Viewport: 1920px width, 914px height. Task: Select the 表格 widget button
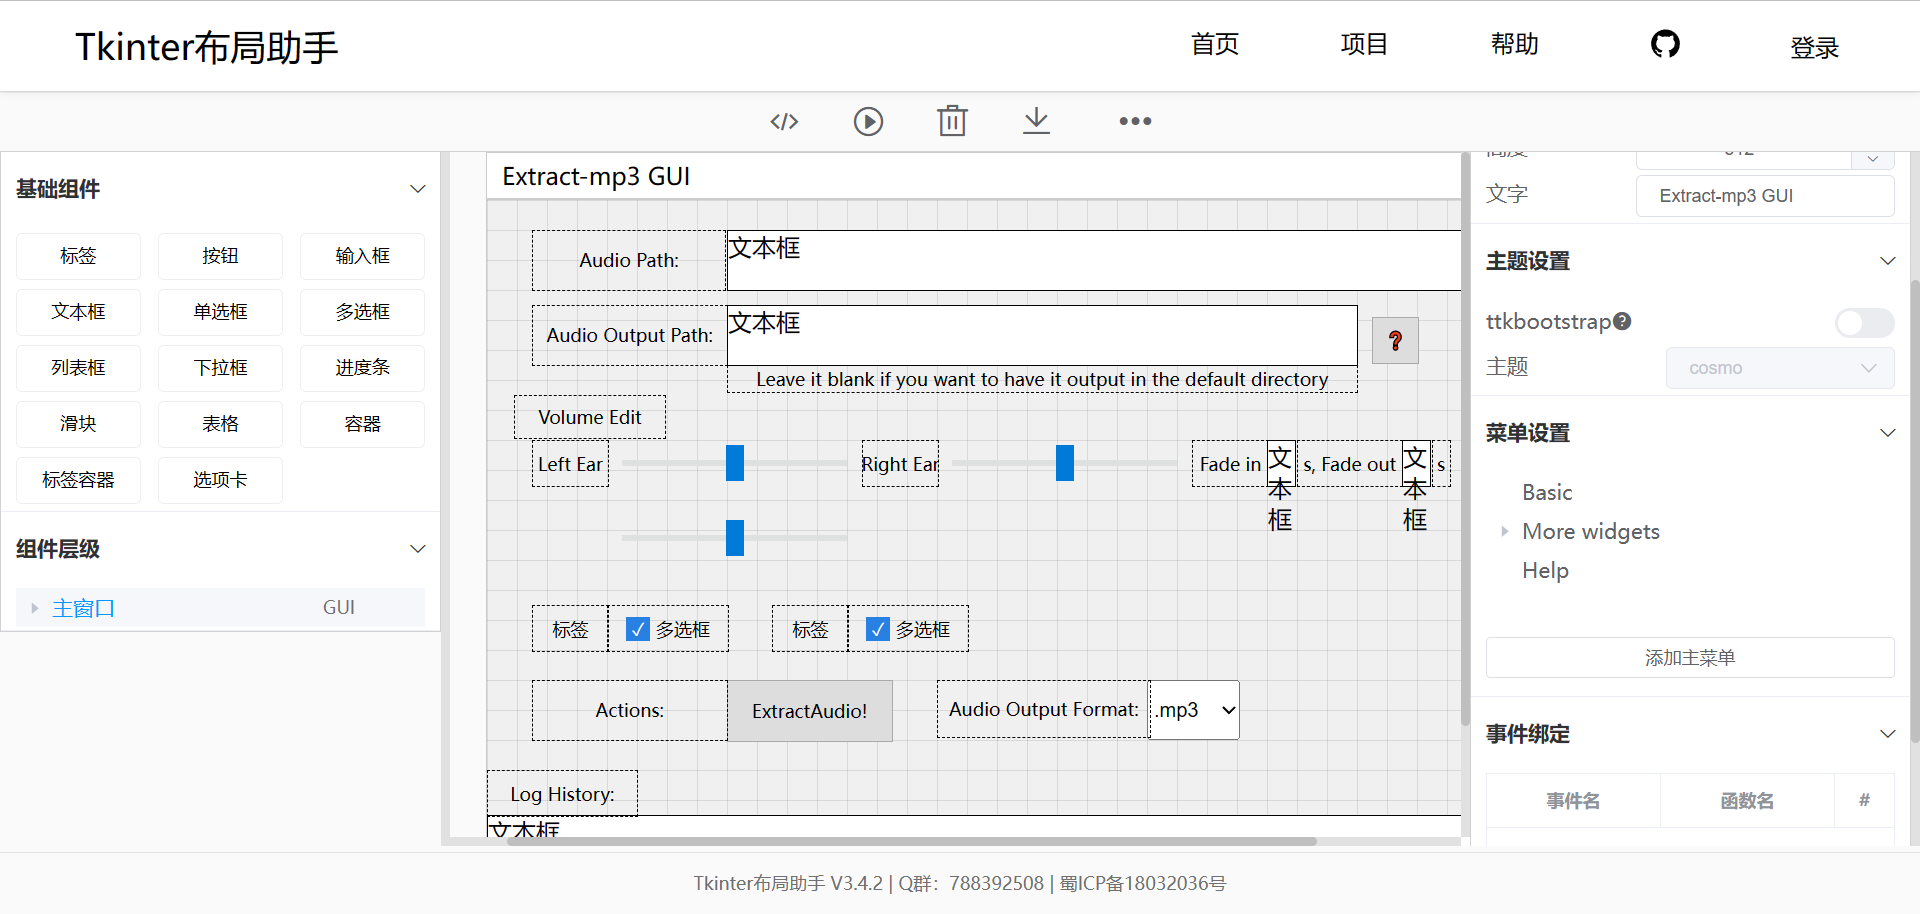[x=220, y=424]
